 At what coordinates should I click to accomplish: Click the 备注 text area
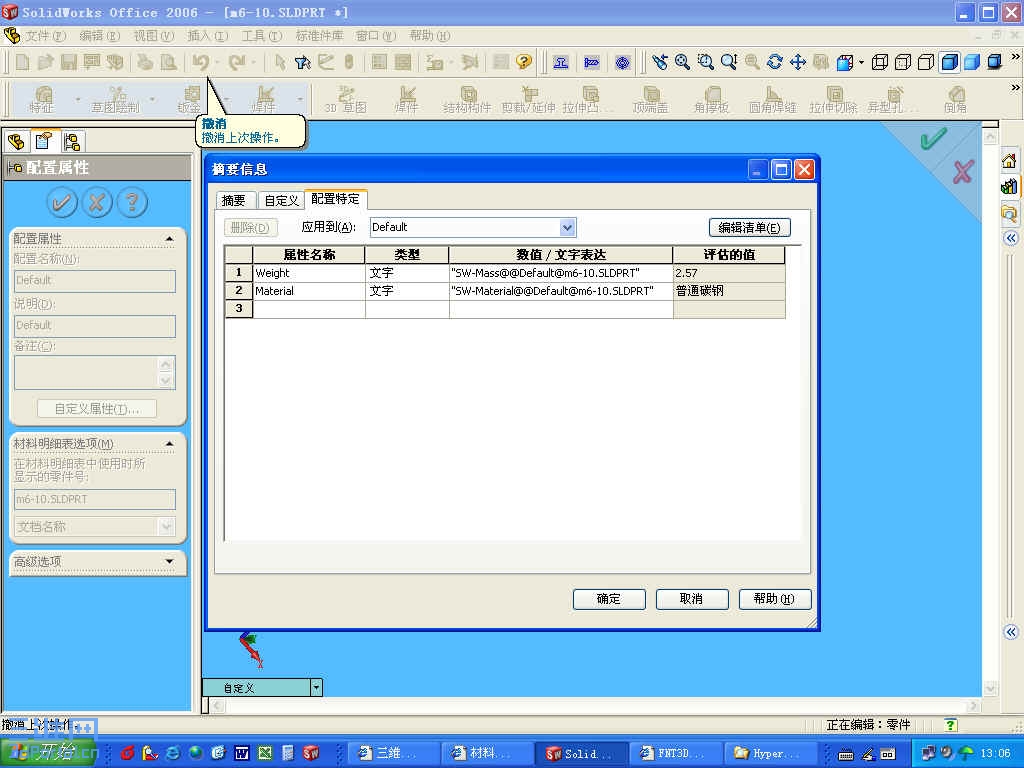(x=95, y=372)
